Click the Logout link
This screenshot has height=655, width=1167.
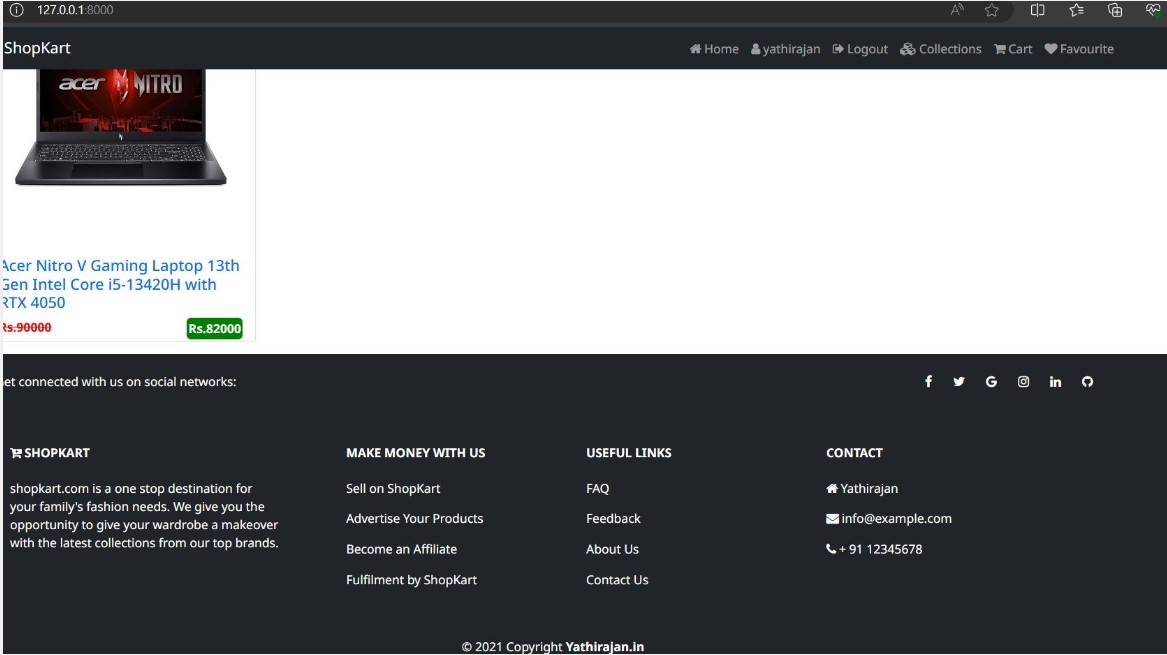860,48
